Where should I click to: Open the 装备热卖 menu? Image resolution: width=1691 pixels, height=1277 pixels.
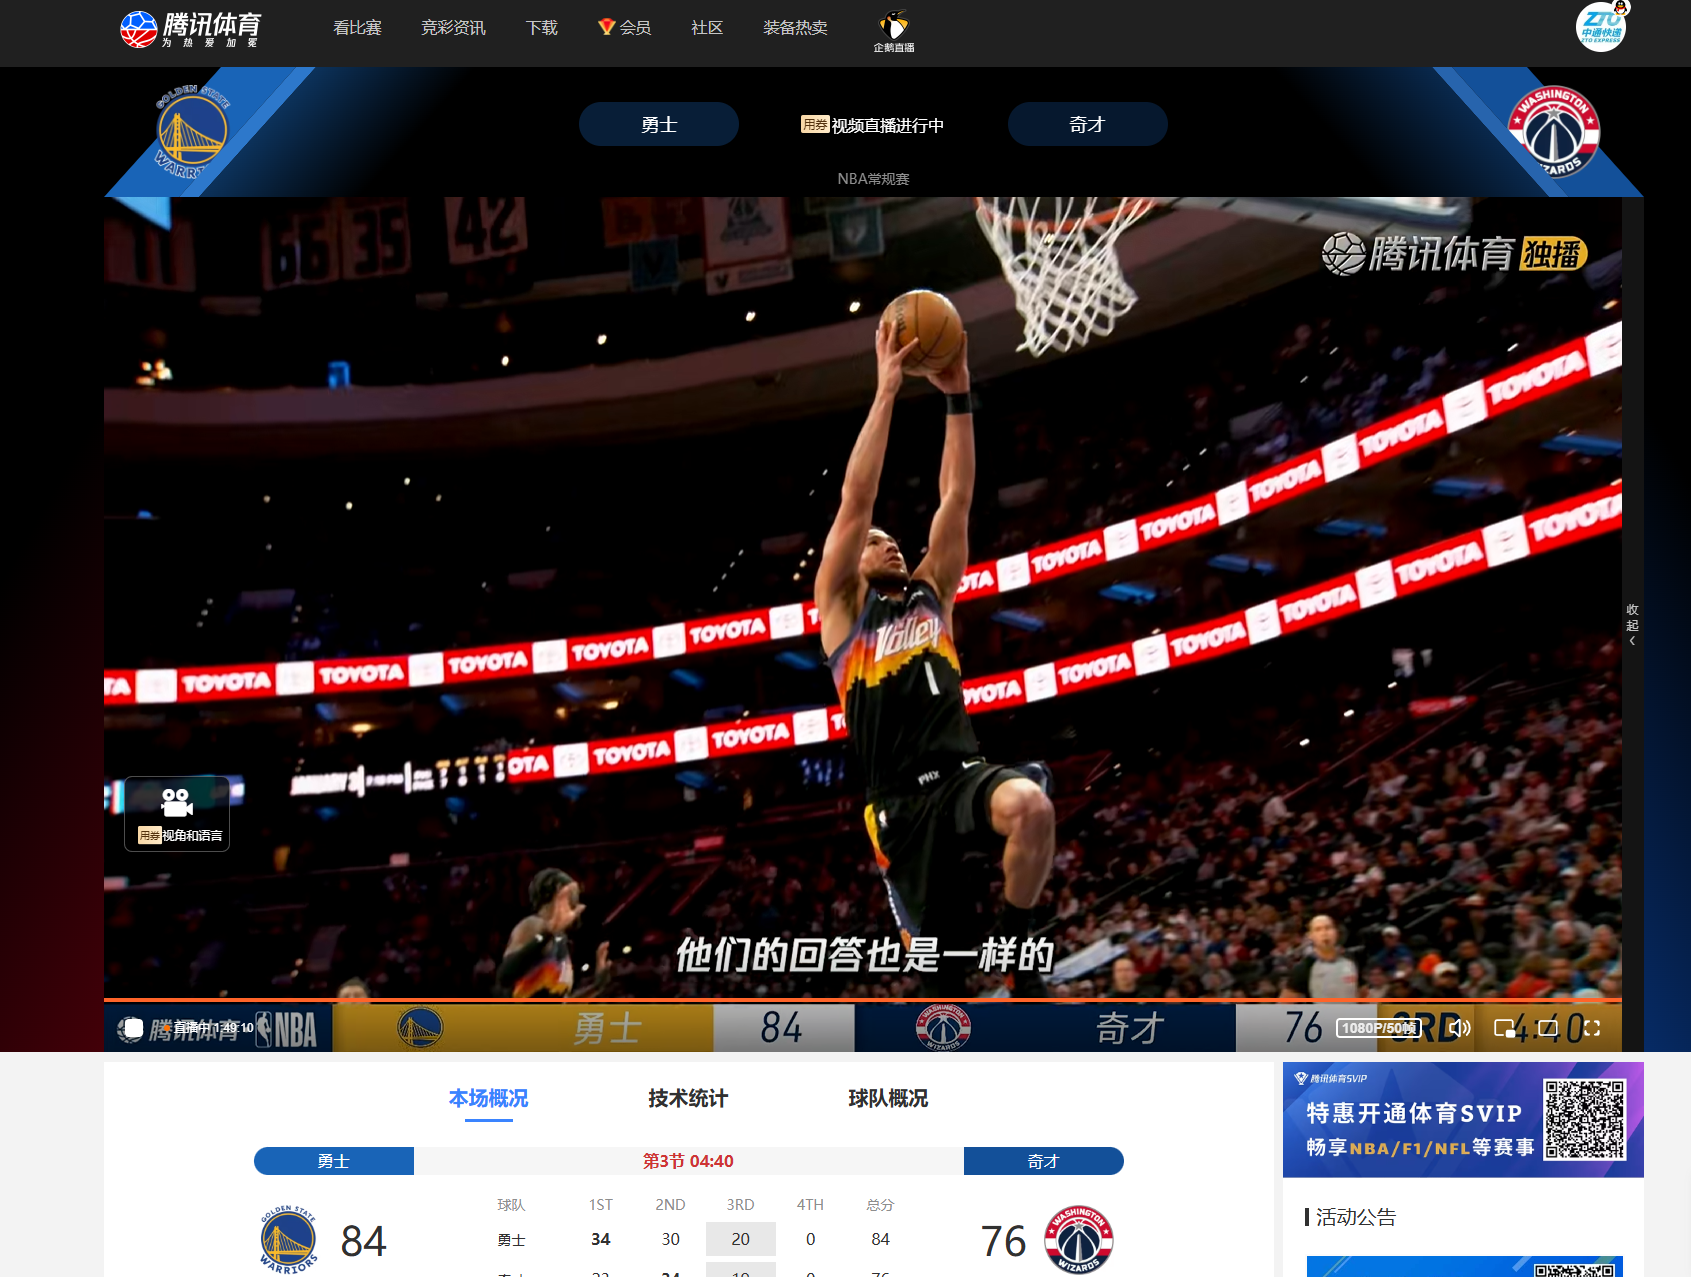click(x=795, y=28)
